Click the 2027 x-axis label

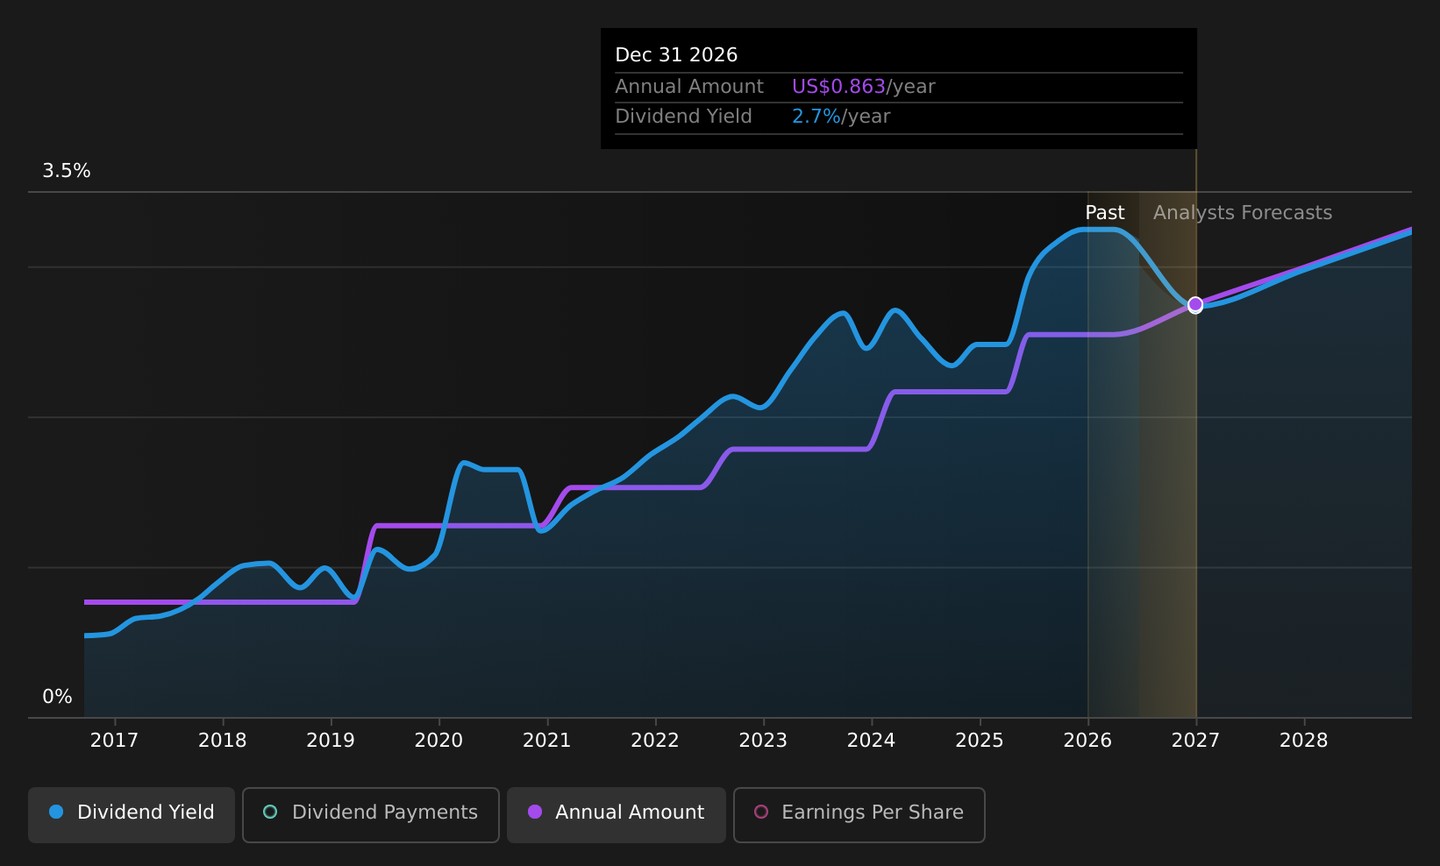click(1196, 740)
